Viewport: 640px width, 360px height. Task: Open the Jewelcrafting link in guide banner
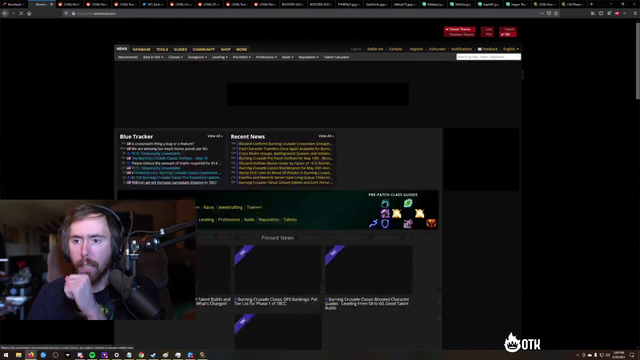point(230,207)
